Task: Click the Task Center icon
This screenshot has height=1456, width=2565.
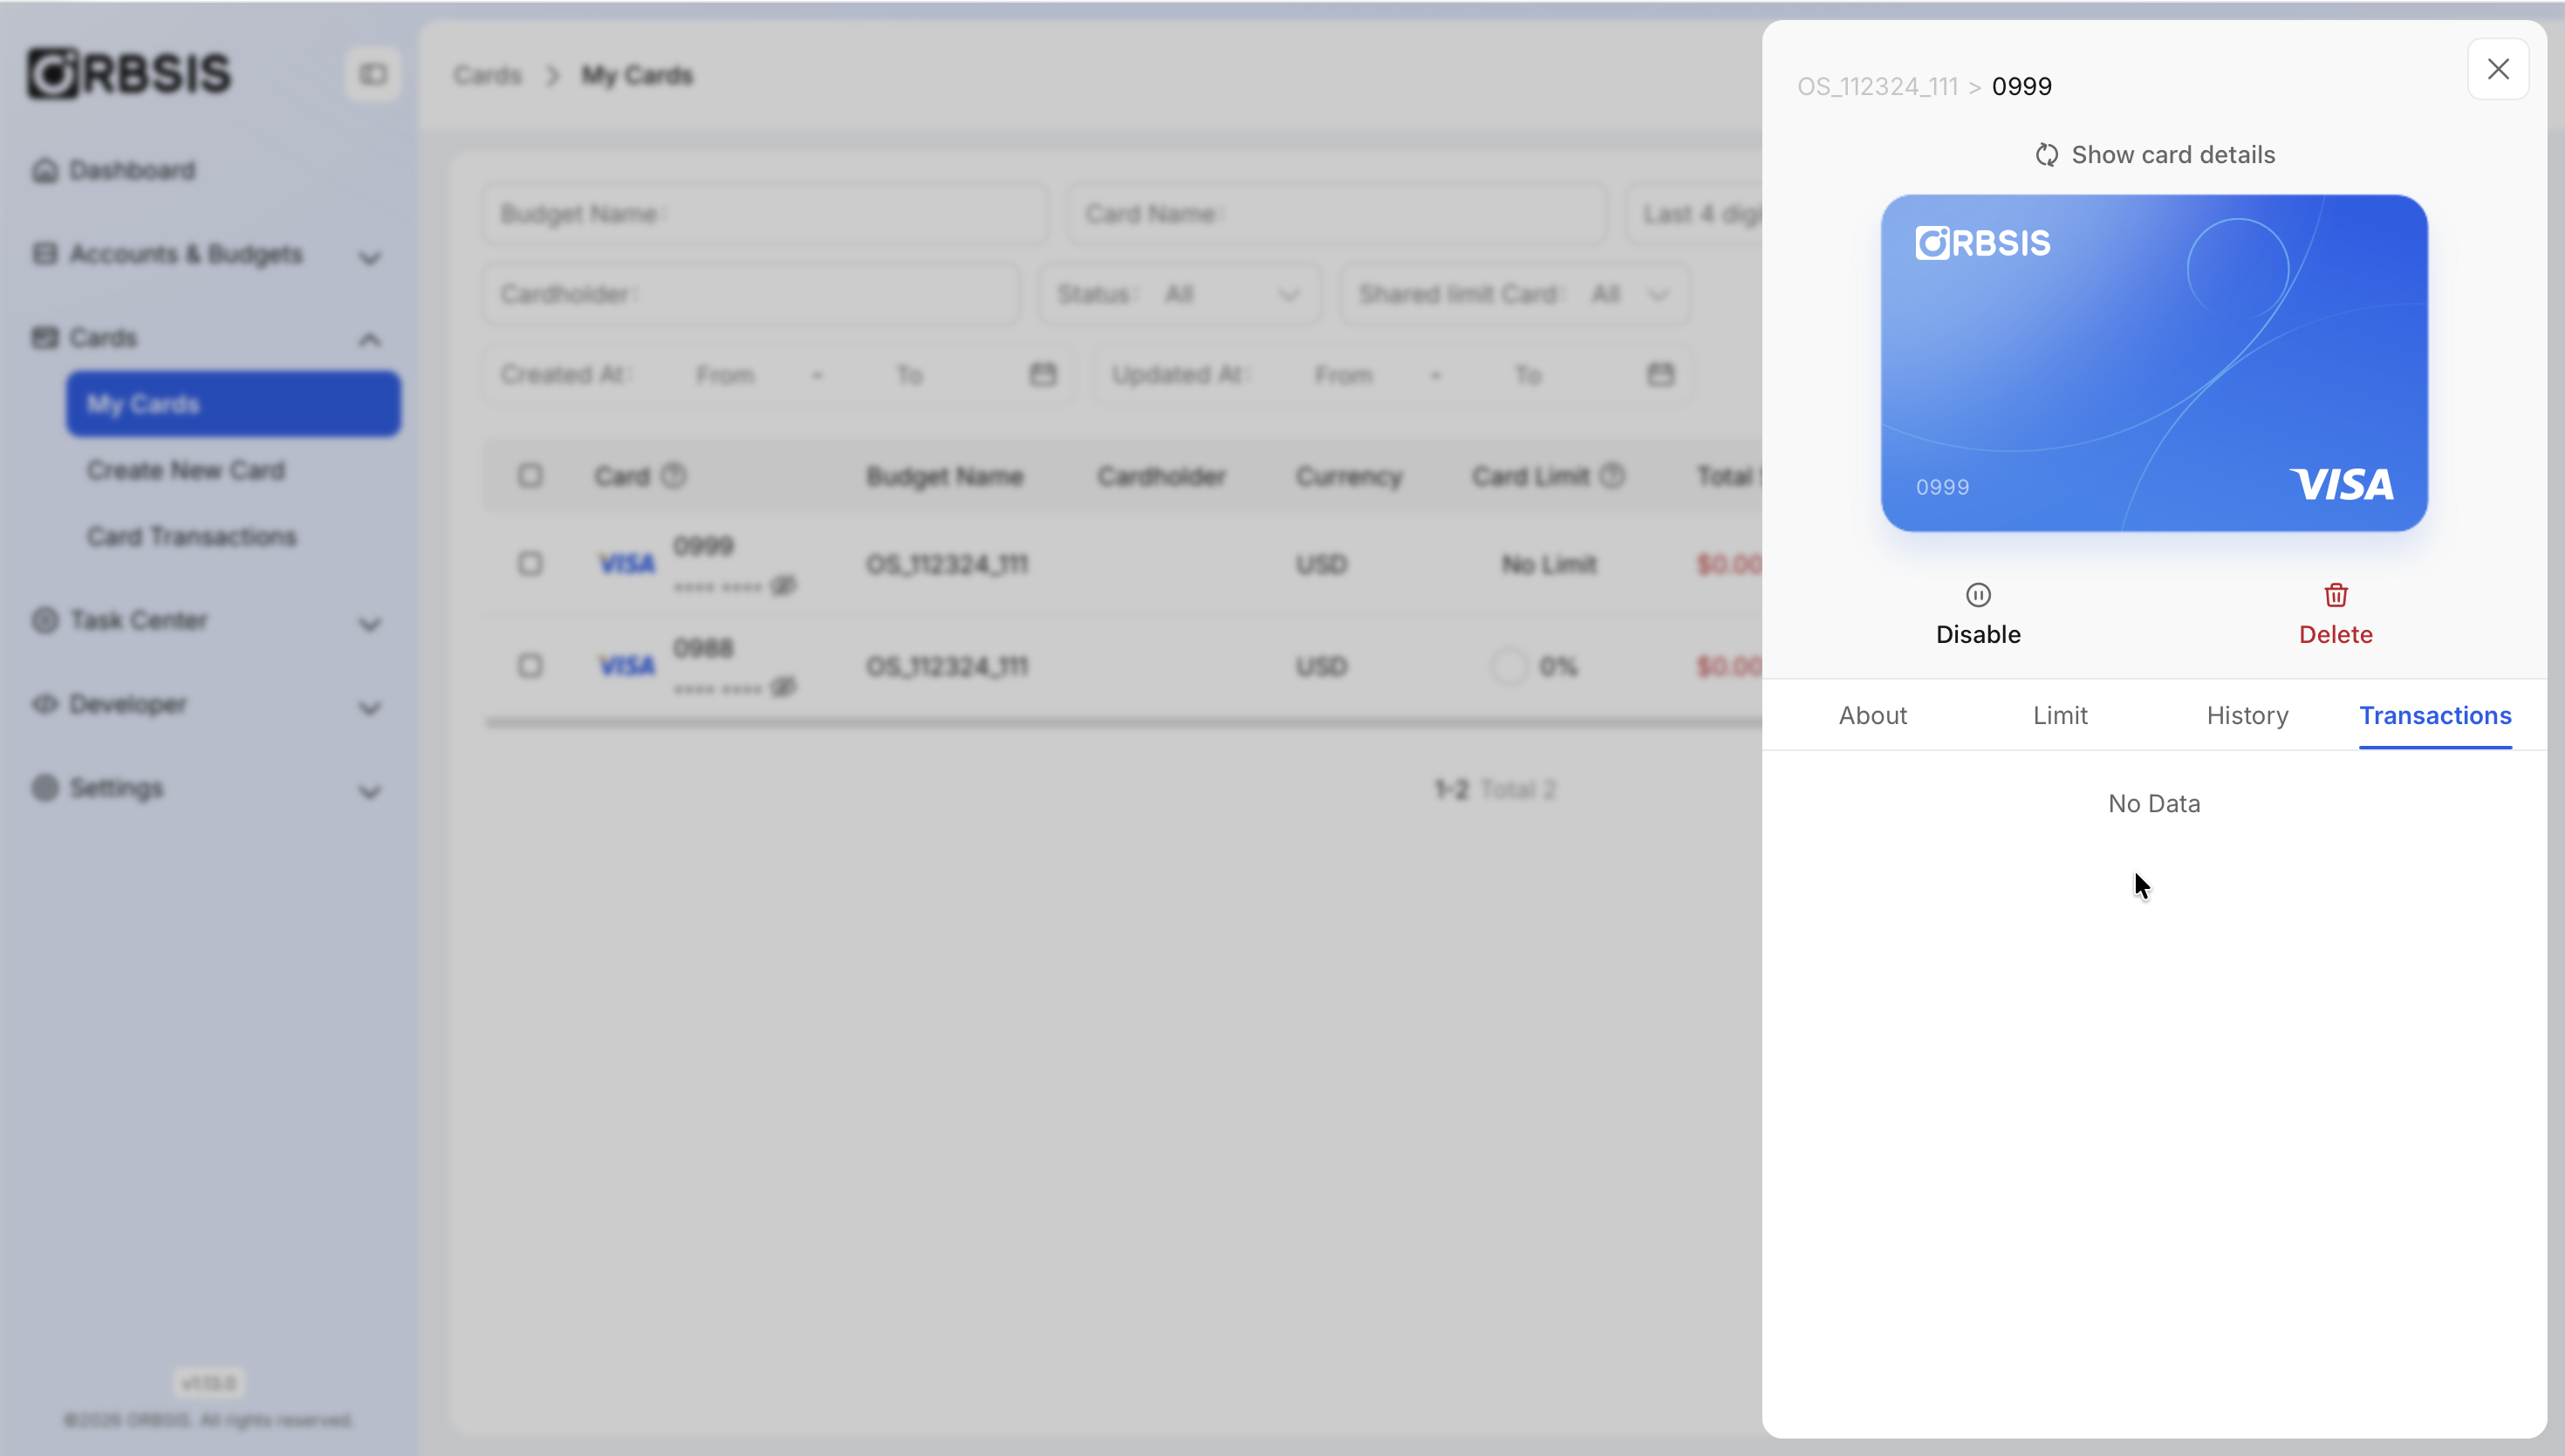Action: (x=45, y=620)
